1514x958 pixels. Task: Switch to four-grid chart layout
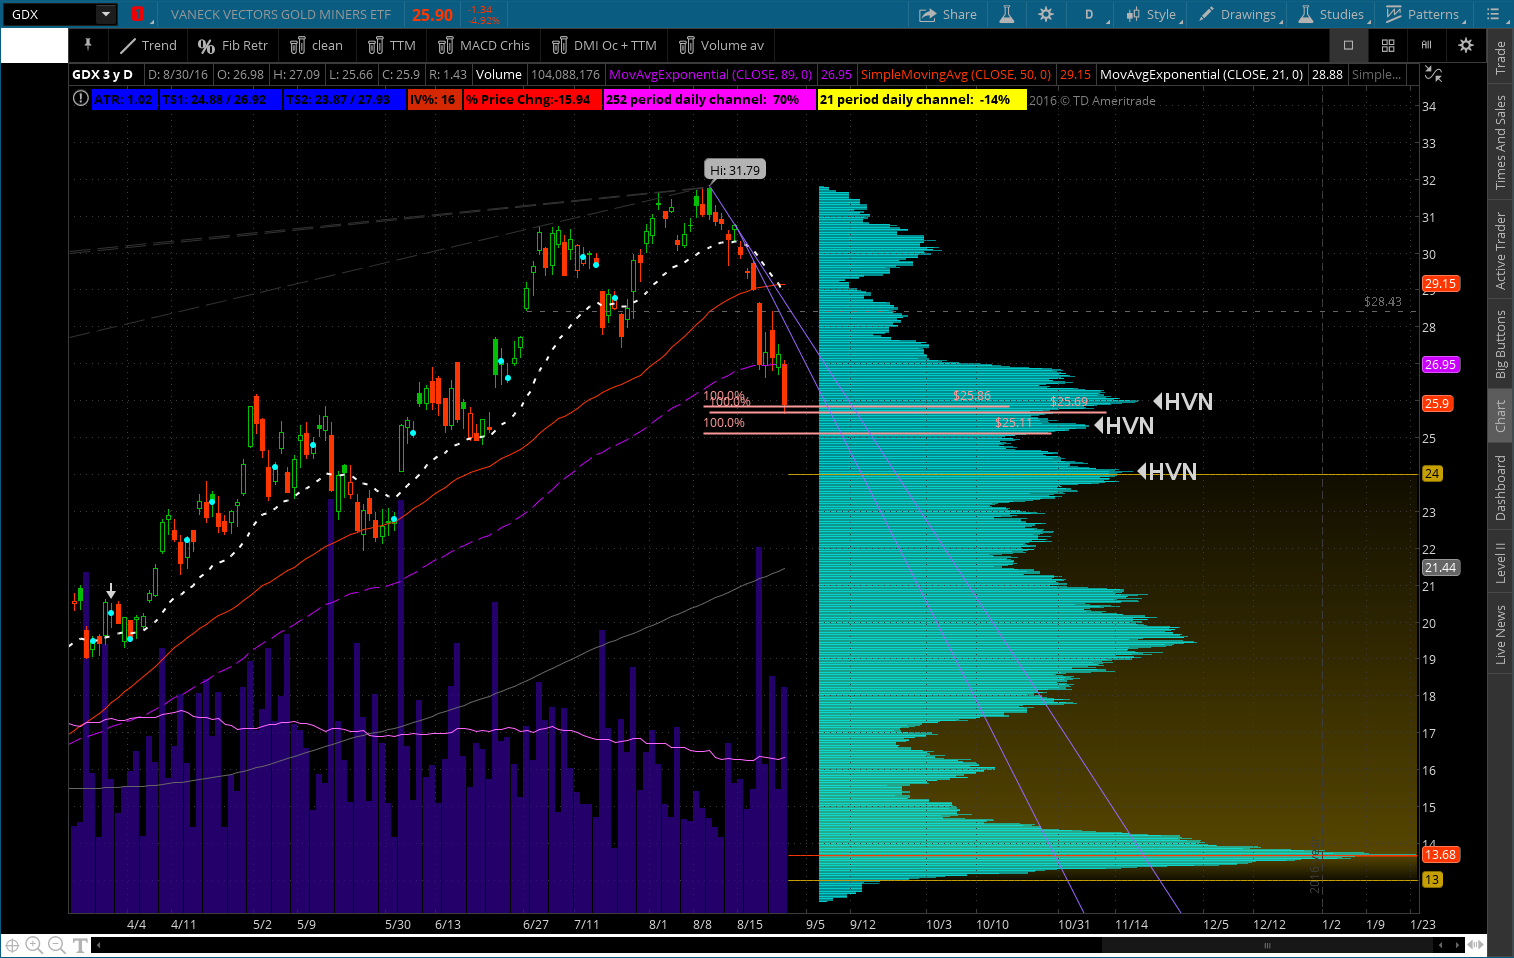click(x=1388, y=45)
